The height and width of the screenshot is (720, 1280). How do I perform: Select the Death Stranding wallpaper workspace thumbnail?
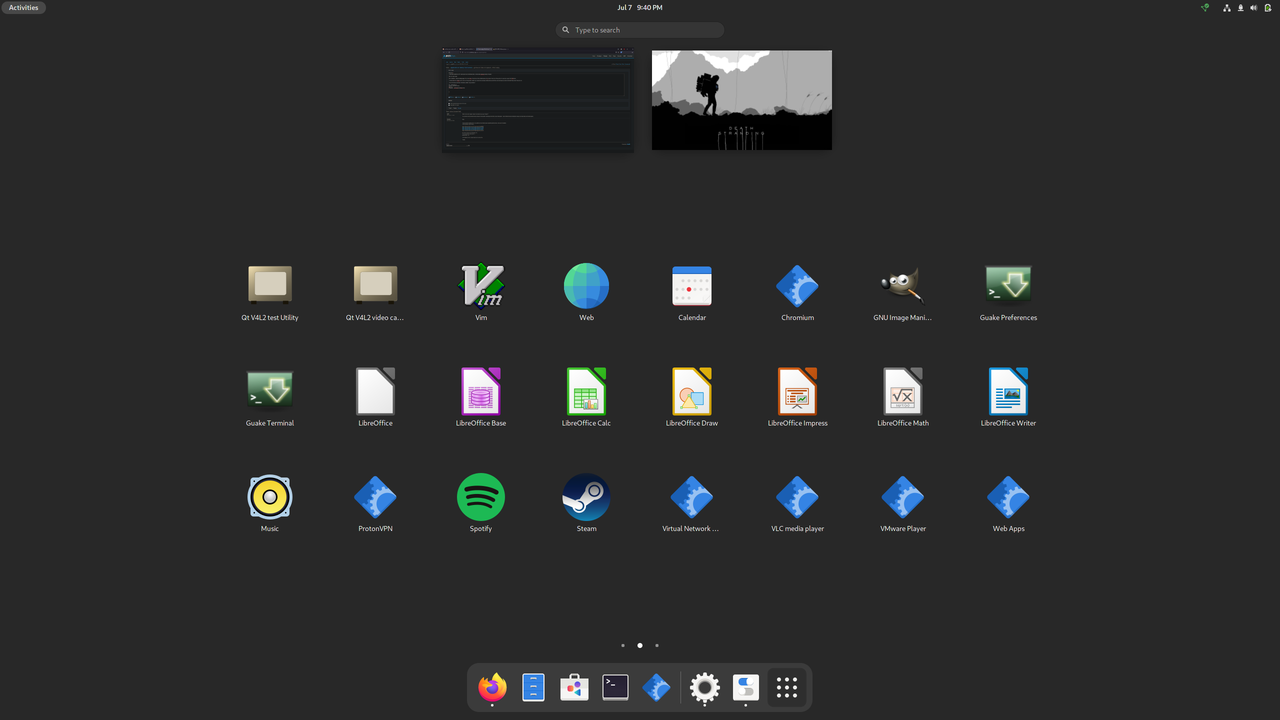pos(742,100)
